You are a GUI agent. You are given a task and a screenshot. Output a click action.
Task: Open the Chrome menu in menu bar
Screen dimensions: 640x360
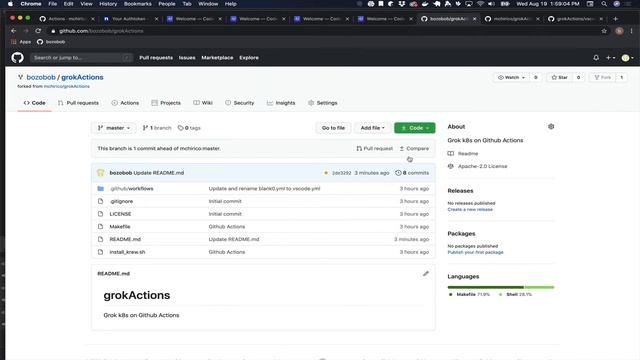click(x=31, y=4)
